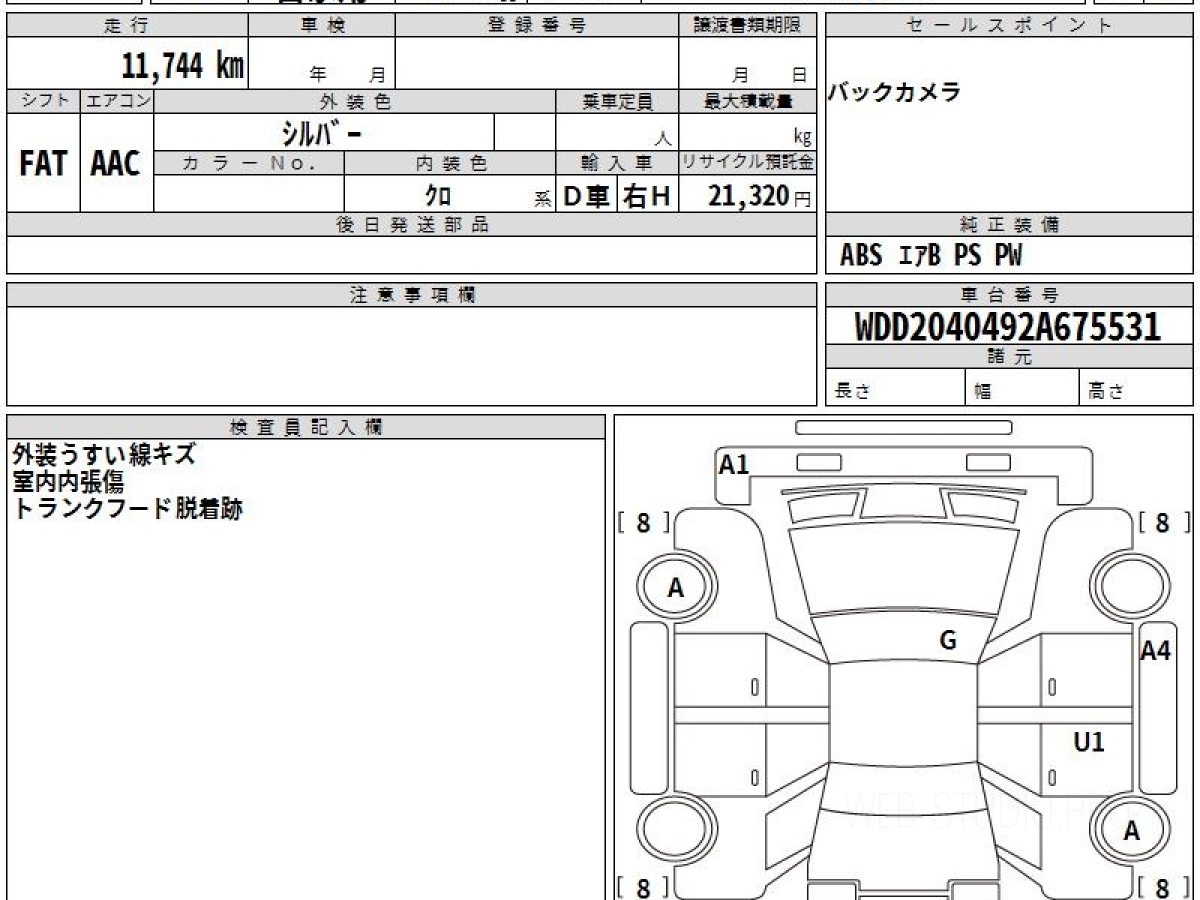The width and height of the screenshot is (1200, 900).
Task: Select the note 外装うすい線キズ
Action: point(104,455)
